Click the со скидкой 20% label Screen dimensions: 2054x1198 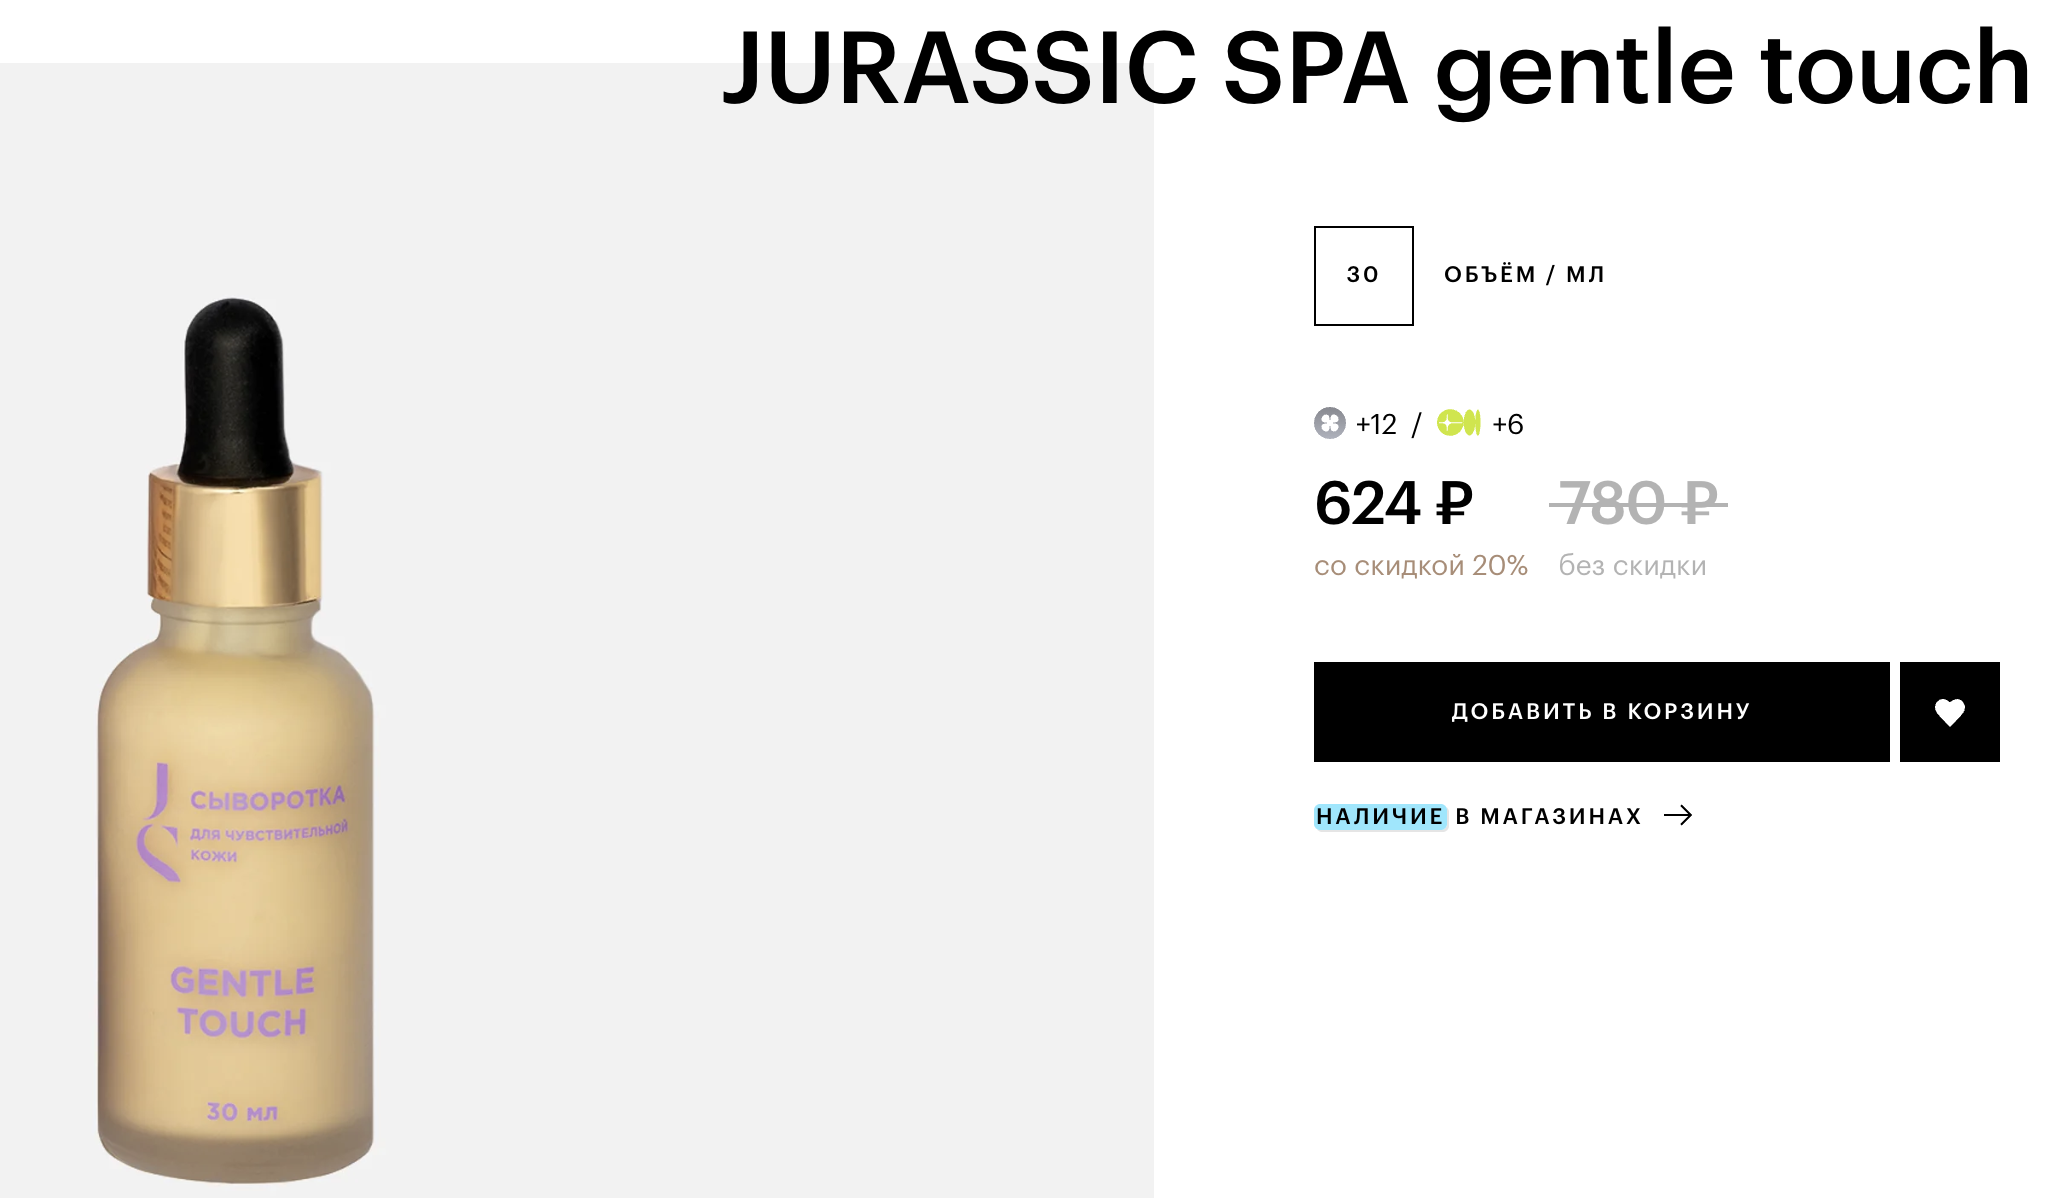pos(1420,566)
